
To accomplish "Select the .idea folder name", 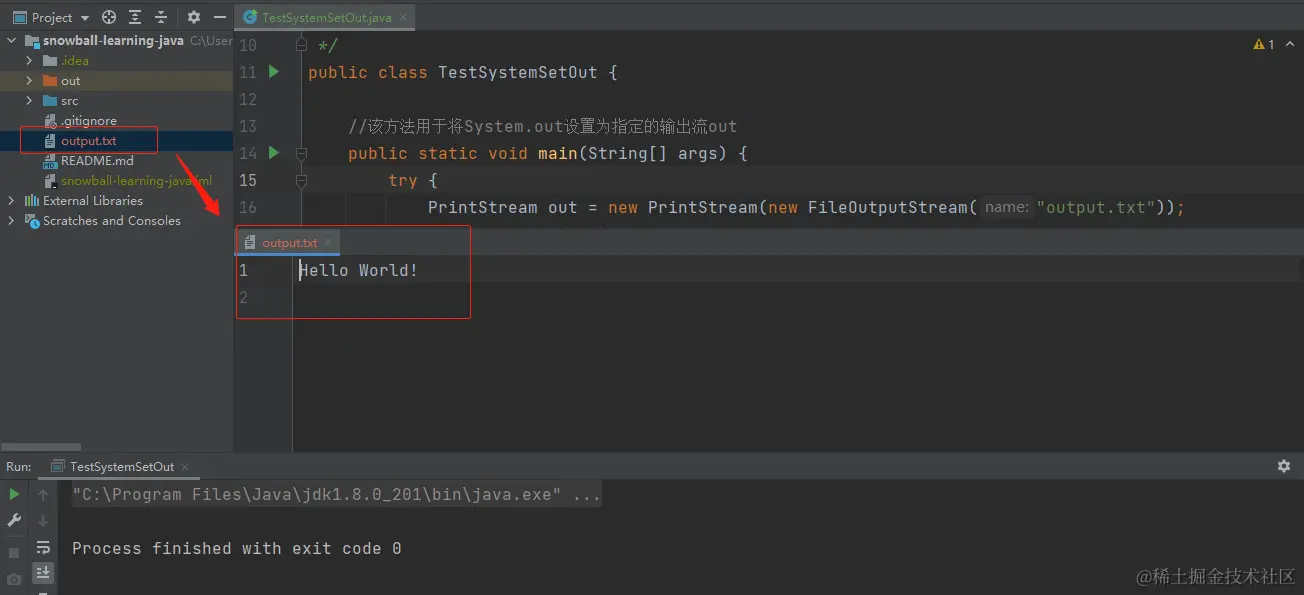I will coord(74,61).
